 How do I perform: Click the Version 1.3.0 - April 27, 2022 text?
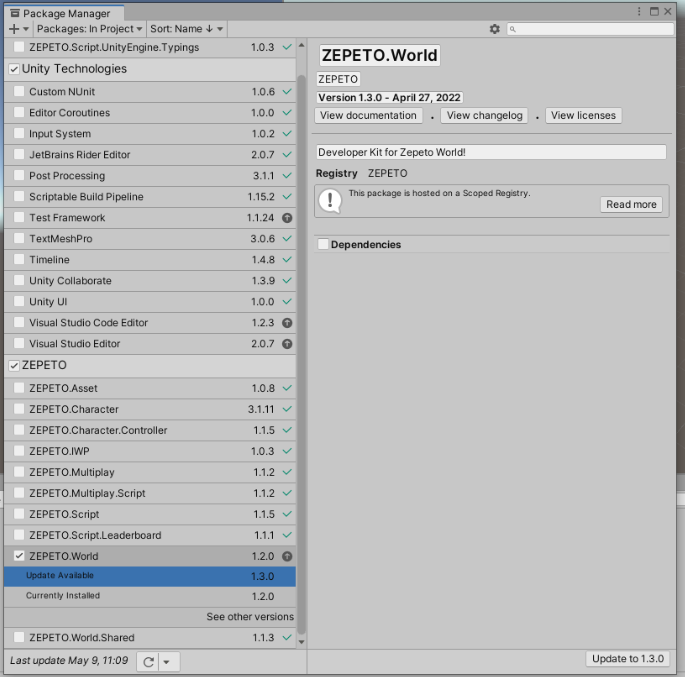pyautogui.click(x=389, y=97)
